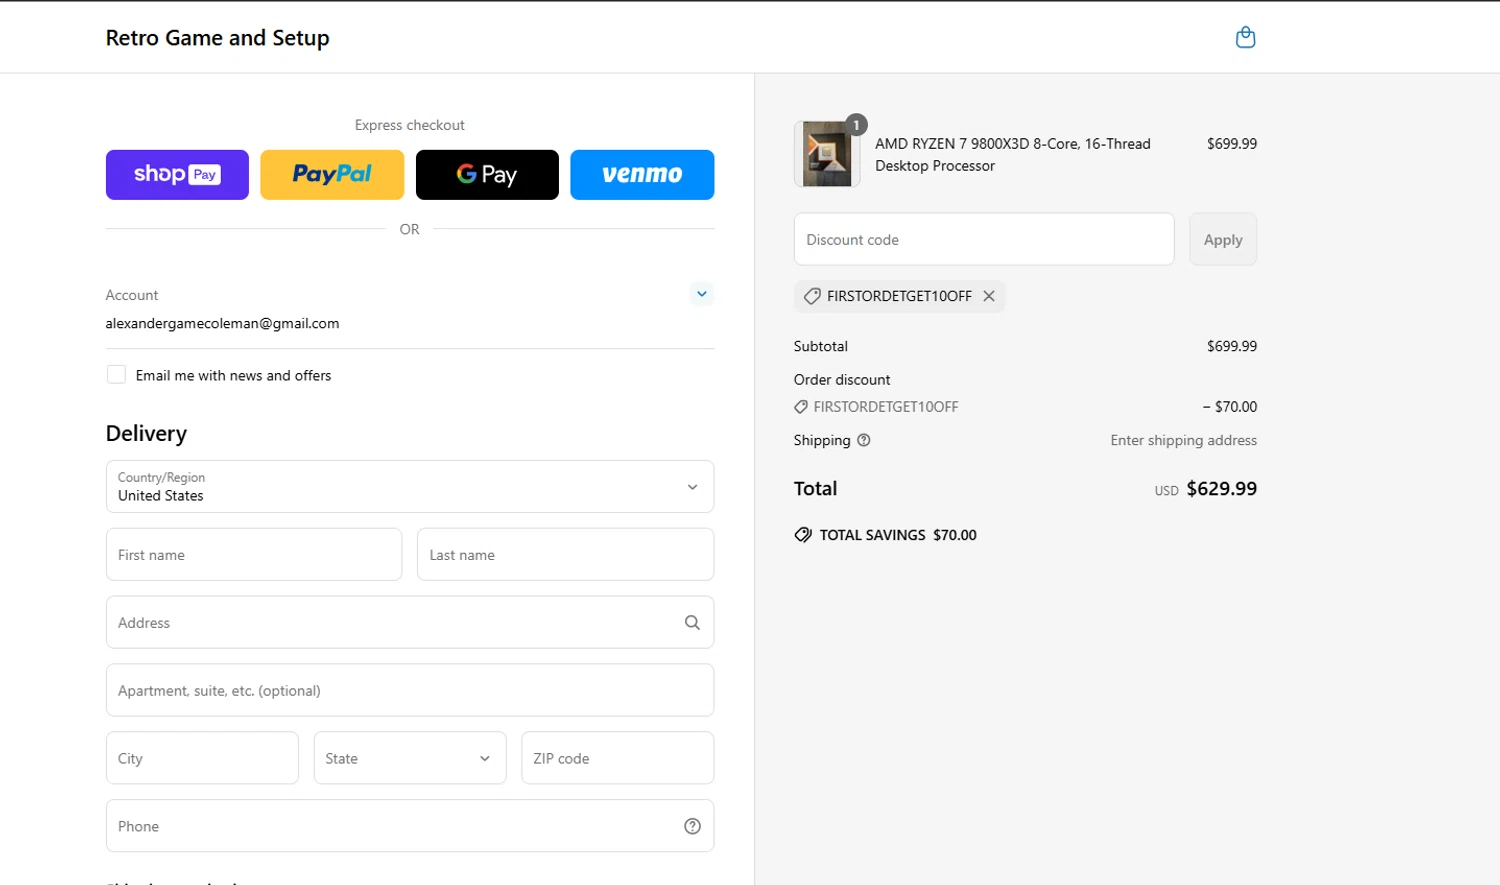Choose PayPal express checkout
This screenshot has height=885, width=1500.
332,175
